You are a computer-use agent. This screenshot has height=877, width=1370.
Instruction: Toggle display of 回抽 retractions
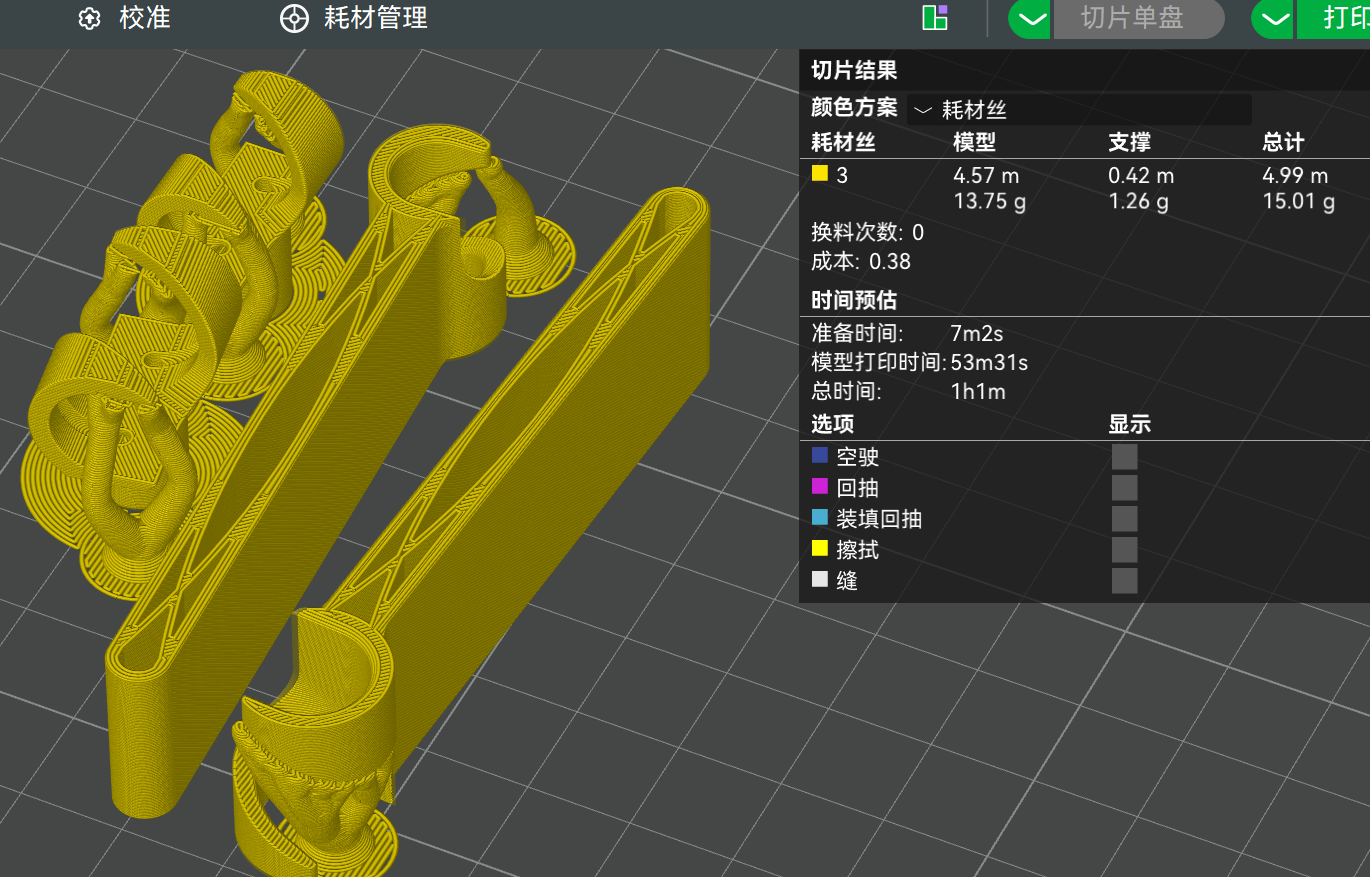(1125, 488)
